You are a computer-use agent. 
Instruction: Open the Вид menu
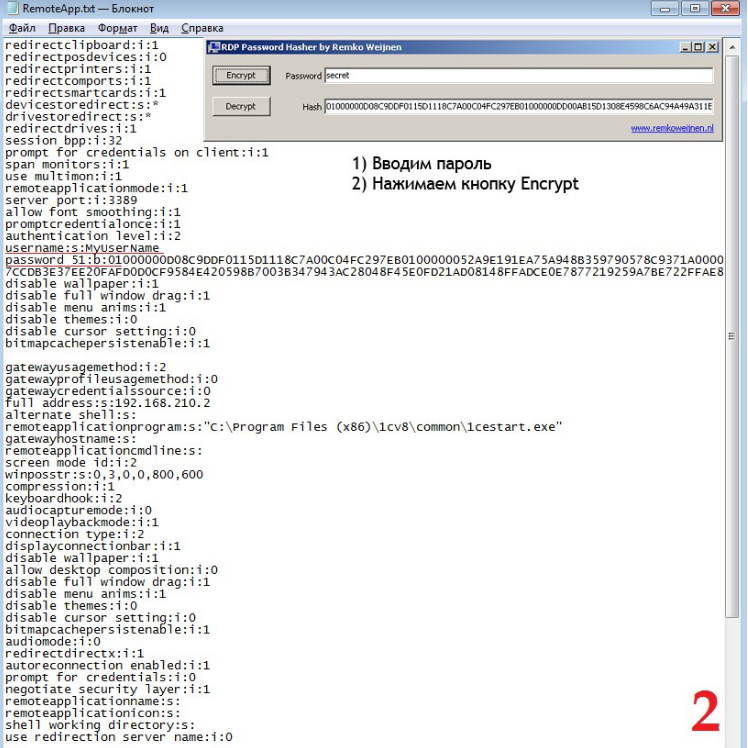click(x=159, y=29)
